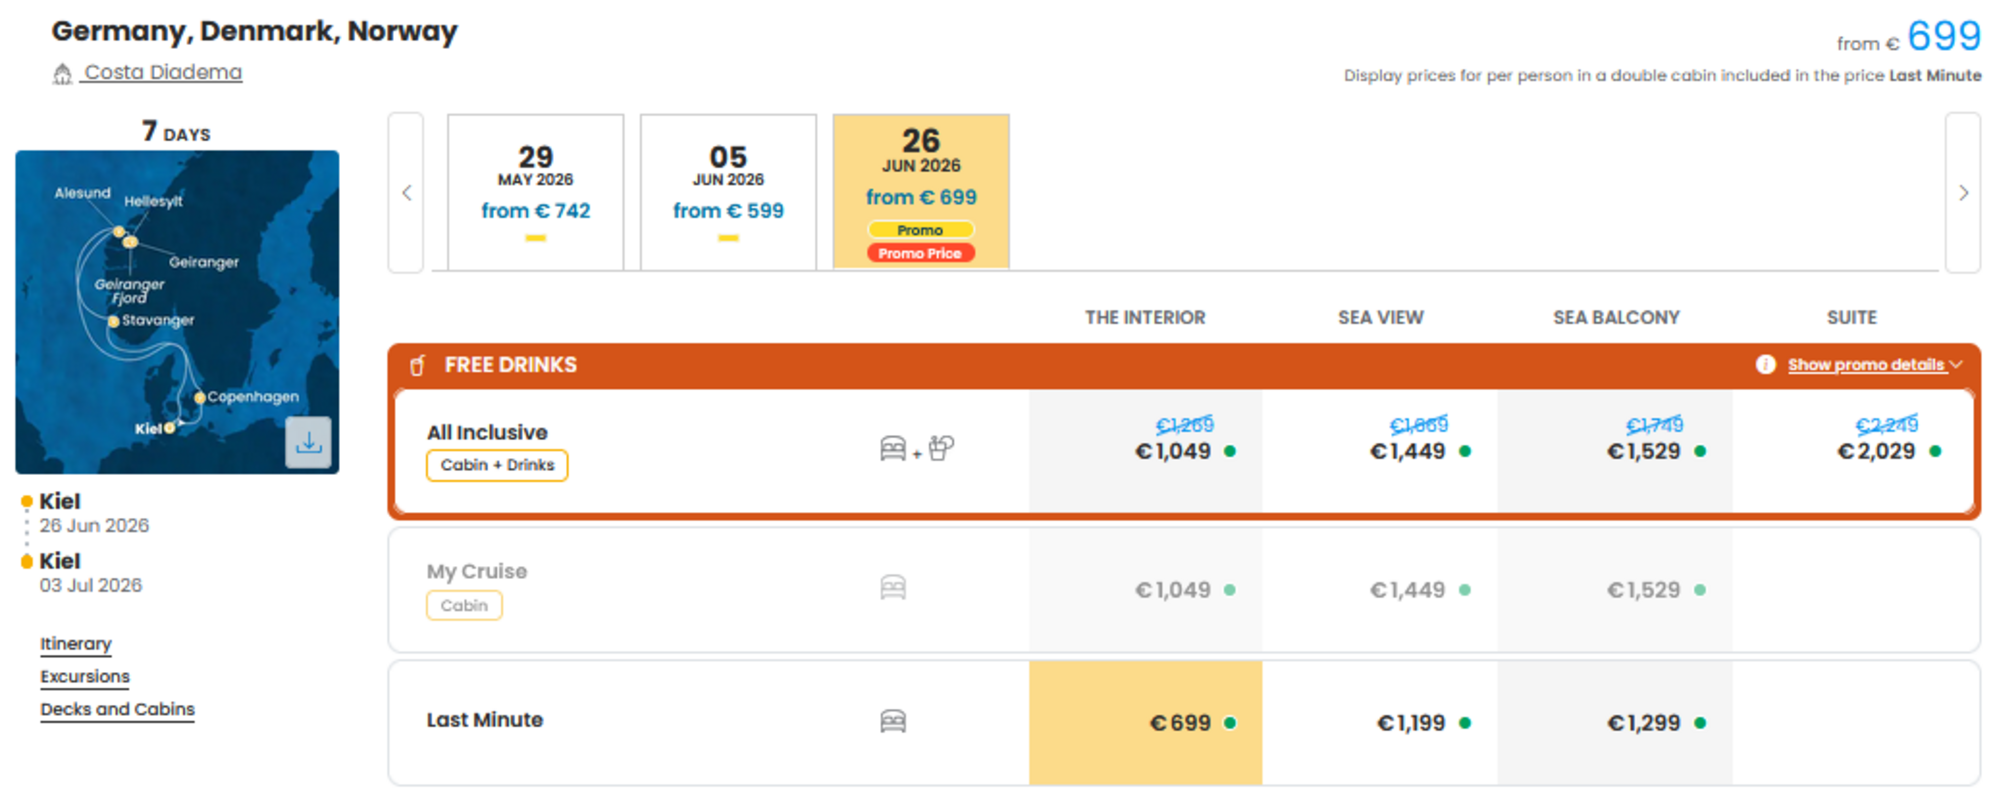Show previous departure dates with left arrow
1993x800 pixels.
click(x=406, y=193)
